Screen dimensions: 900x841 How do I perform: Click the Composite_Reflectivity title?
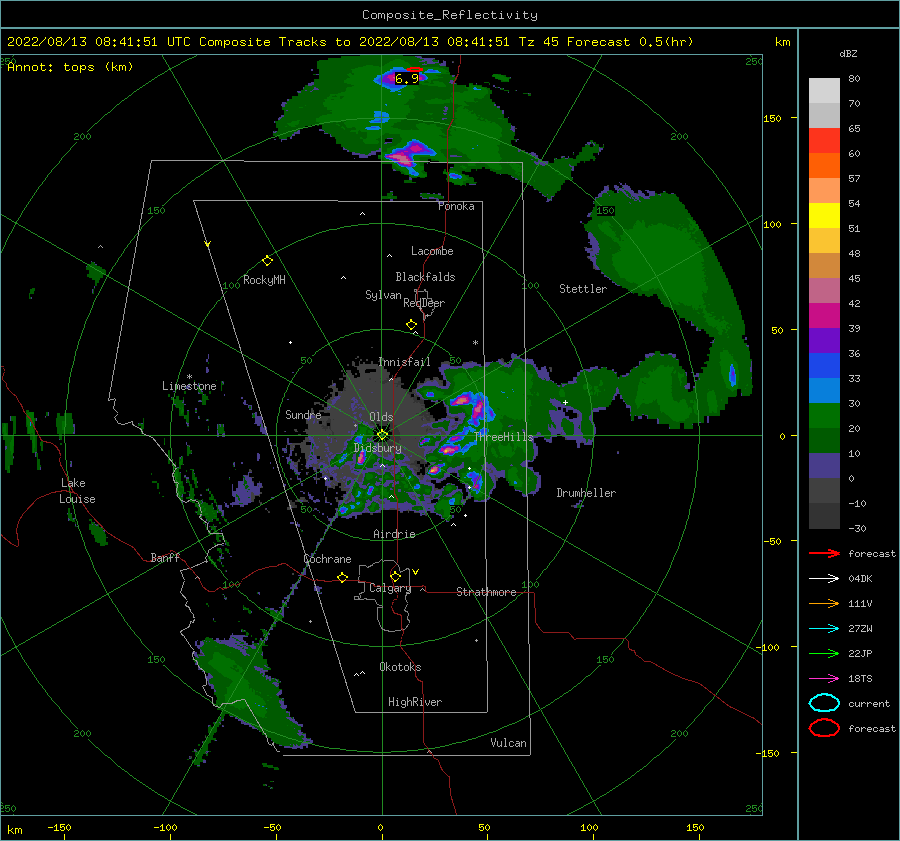(449, 15)
